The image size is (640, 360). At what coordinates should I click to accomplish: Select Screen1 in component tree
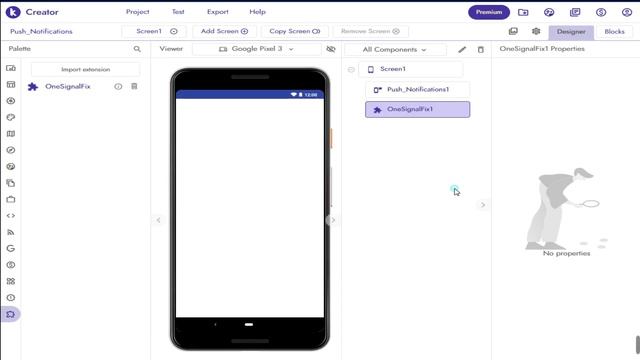point(411,69)
